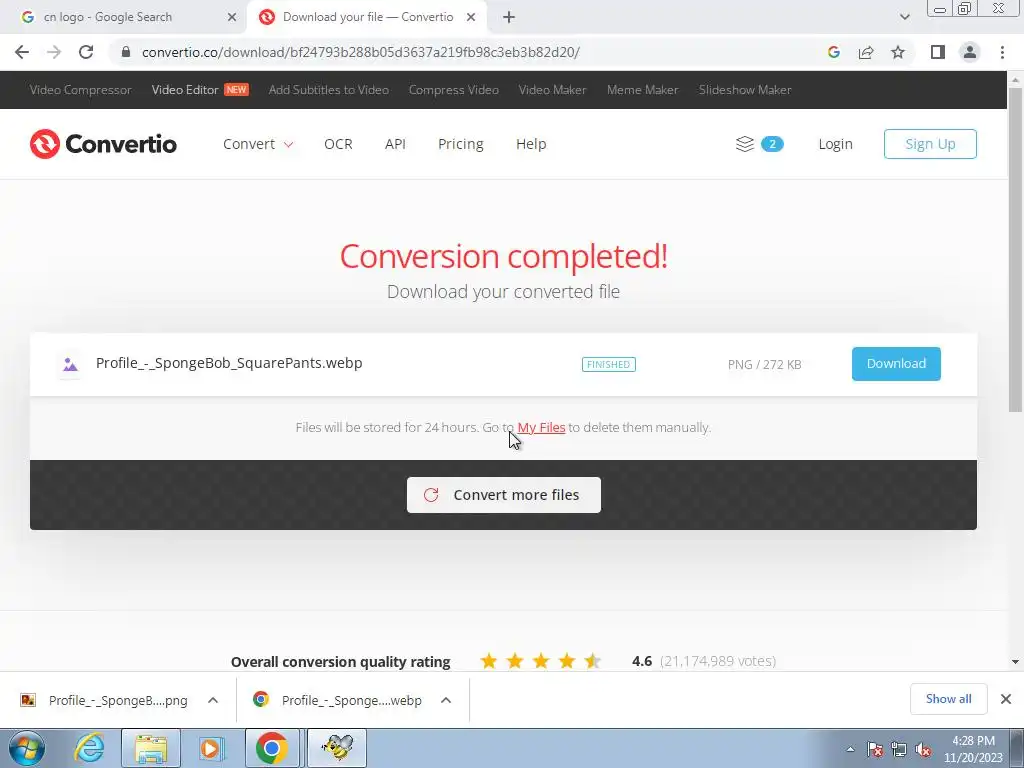Screen dimensions: 1024x768
Task: Click the FINISHED status badge
Action: click(x=609, y=364)
